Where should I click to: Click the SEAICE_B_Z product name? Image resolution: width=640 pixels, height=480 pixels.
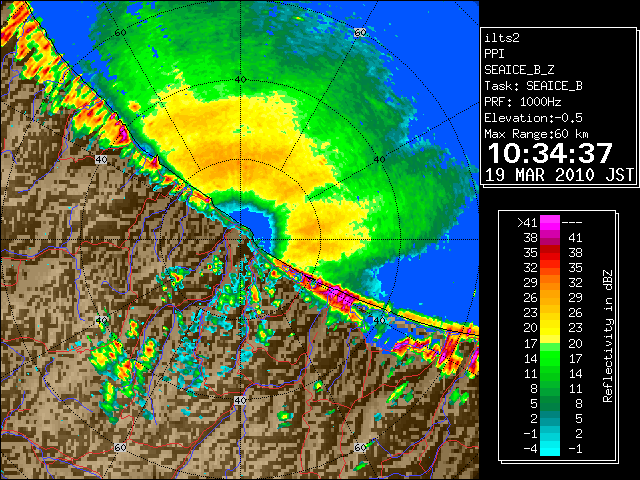point(519,70)
